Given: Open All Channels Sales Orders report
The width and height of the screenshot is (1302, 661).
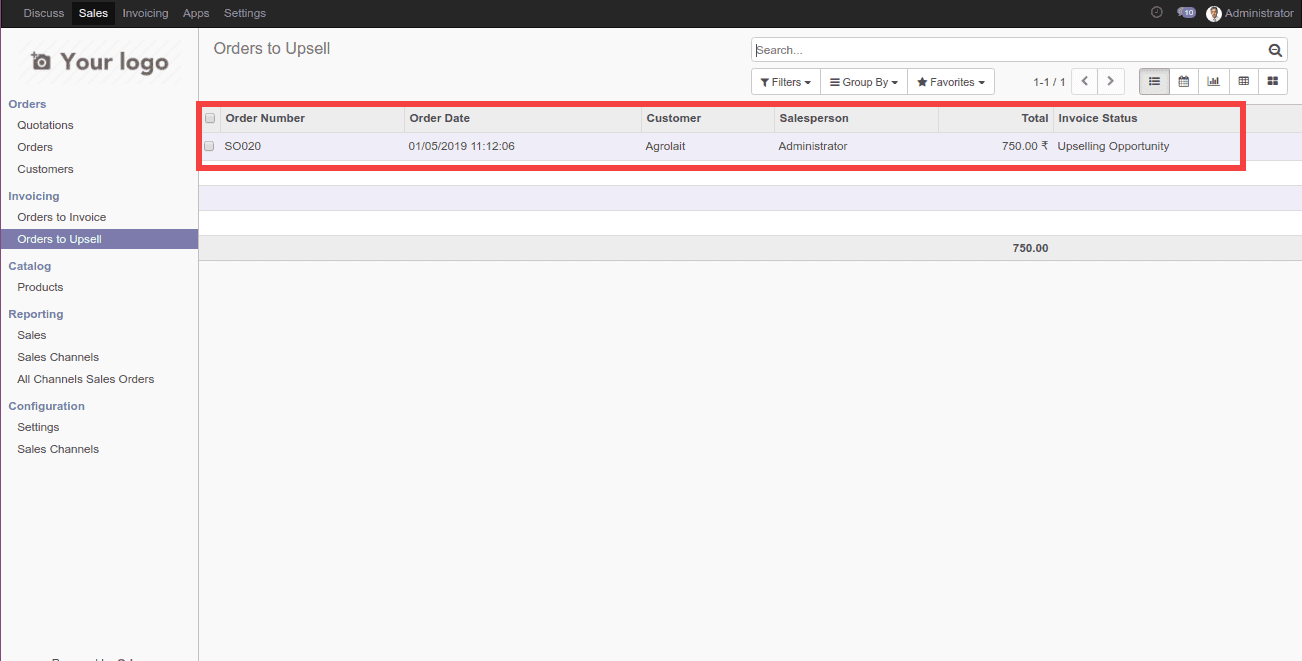Looking at the screenshot, I should tap(85, 379).
